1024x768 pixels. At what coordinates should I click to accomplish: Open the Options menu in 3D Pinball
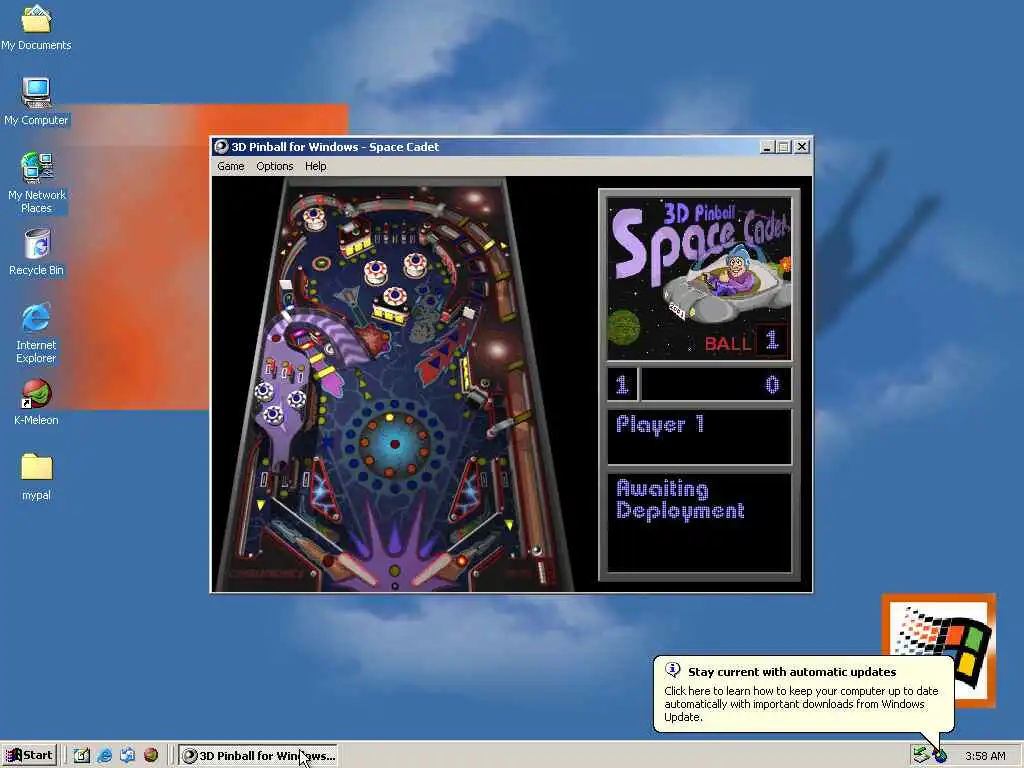pyautogui.click(x=274, y=166)
